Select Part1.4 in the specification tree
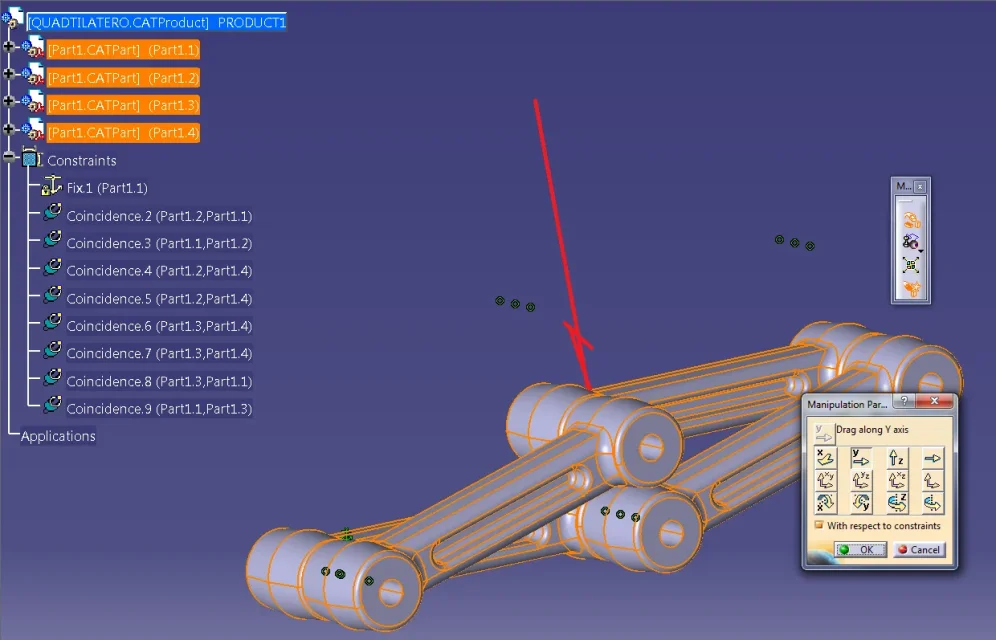 click(123, 133)
